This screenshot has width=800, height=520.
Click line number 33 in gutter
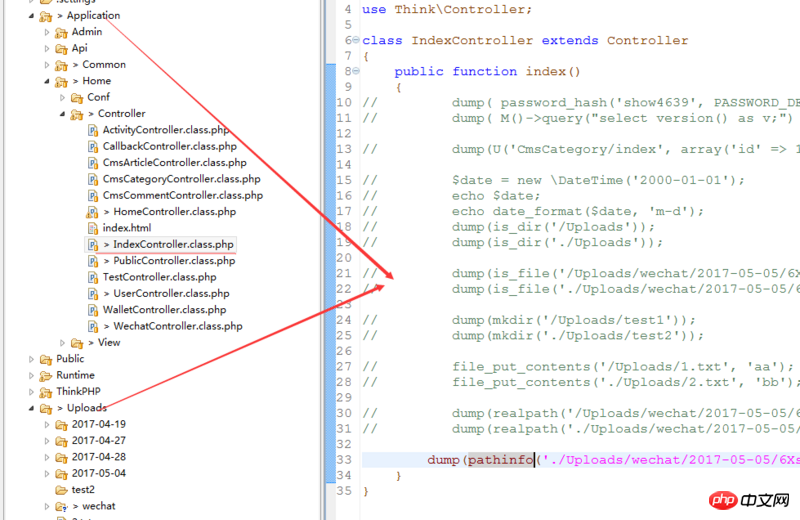tap(344, 460)
